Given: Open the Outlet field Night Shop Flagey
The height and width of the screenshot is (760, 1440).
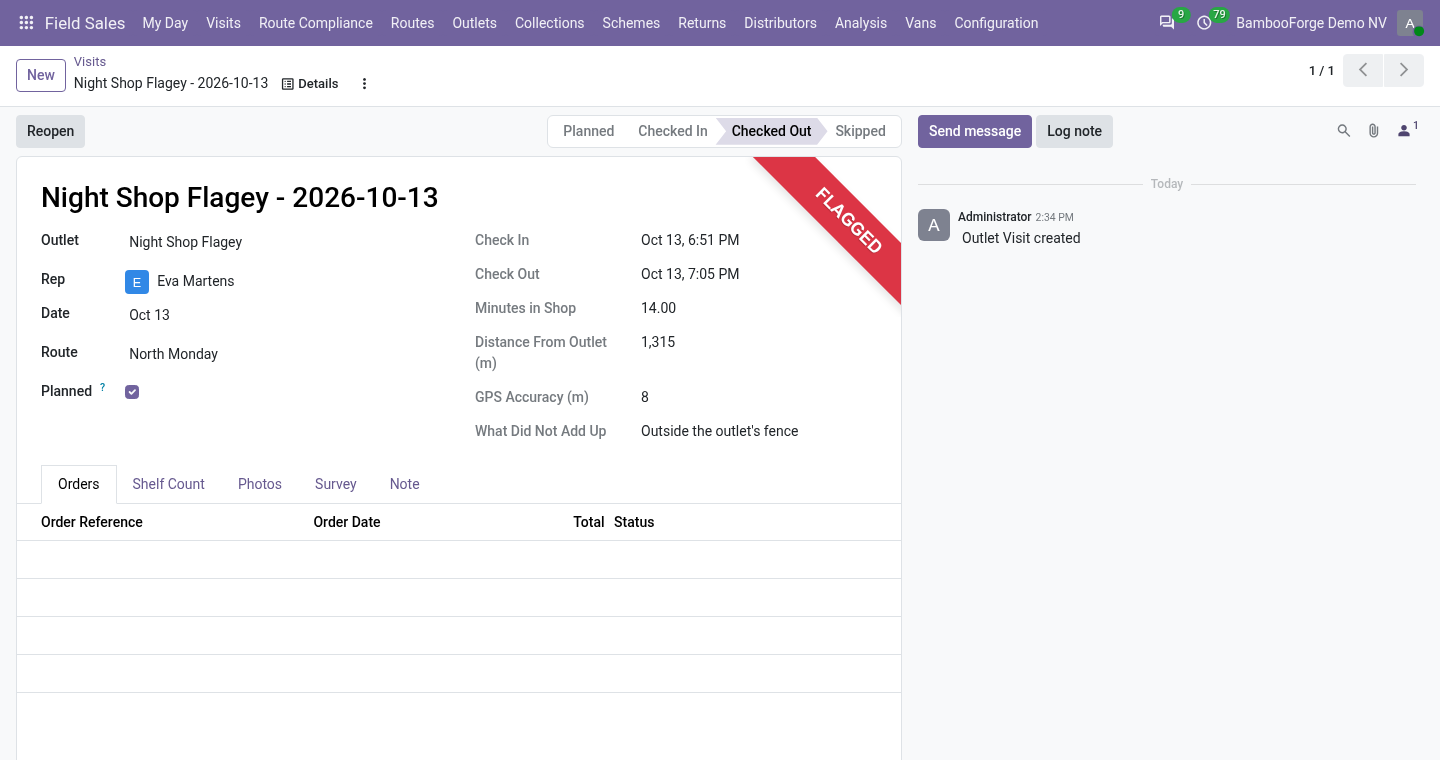Looking at the screenshot, I should (x=285, y=242).
